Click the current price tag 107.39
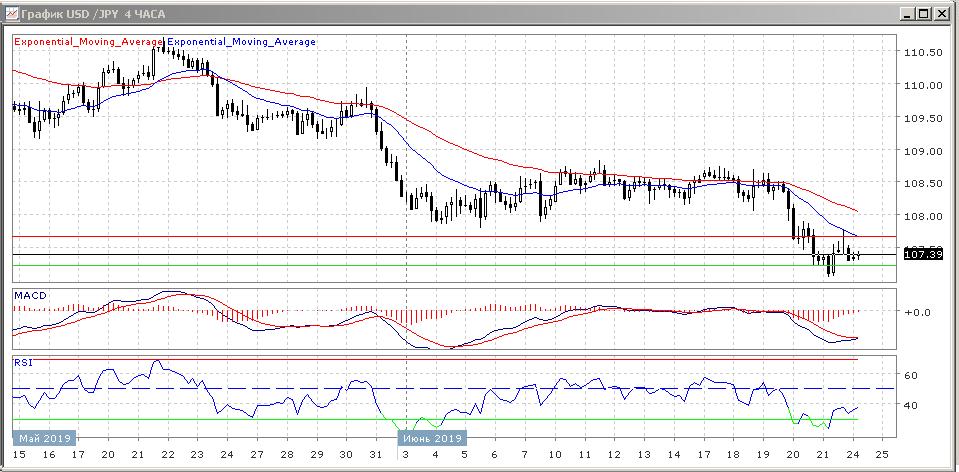The height and width of the screenshot is (472, 959). (x=923, y=254)
